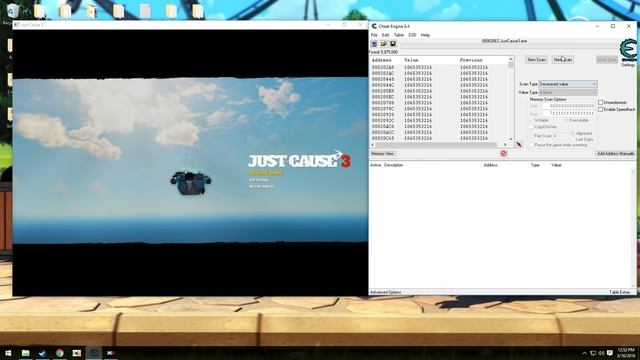Click the Start address input field
This screenshot has width=640, height=360.
click(x=568, y=106)
